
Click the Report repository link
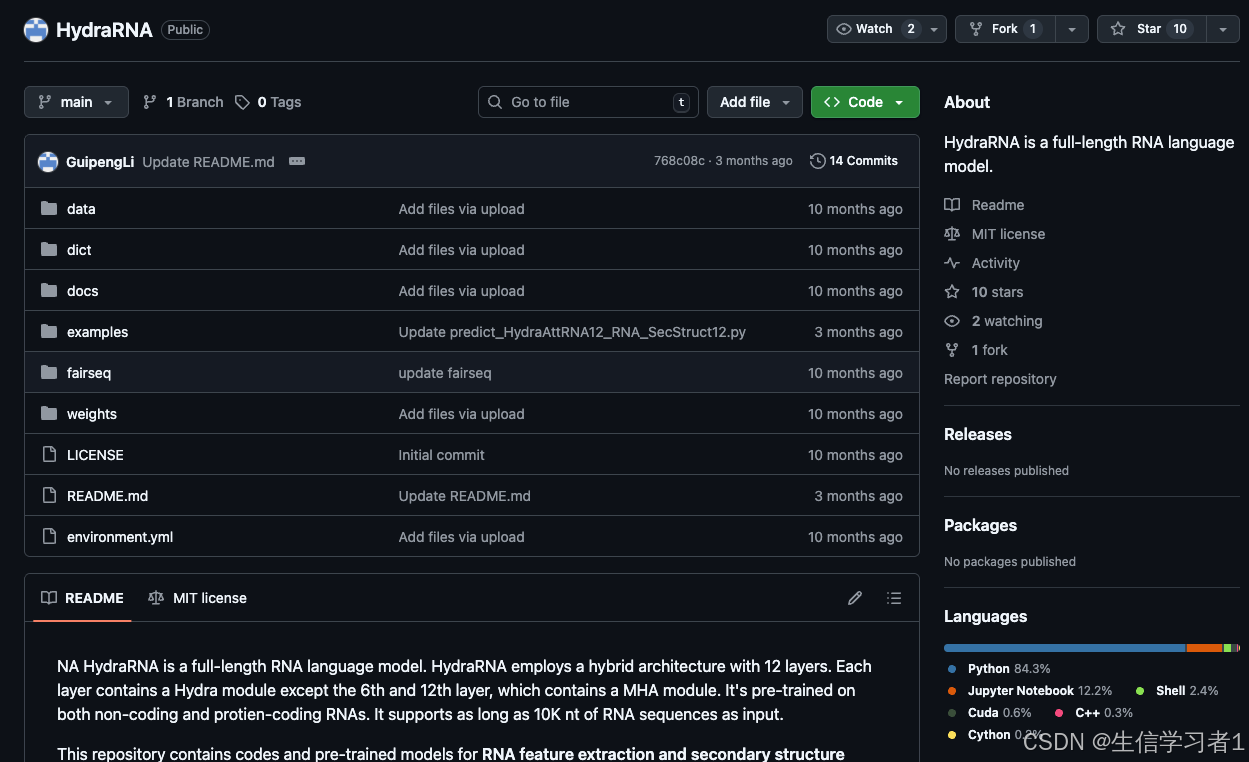1000,379
